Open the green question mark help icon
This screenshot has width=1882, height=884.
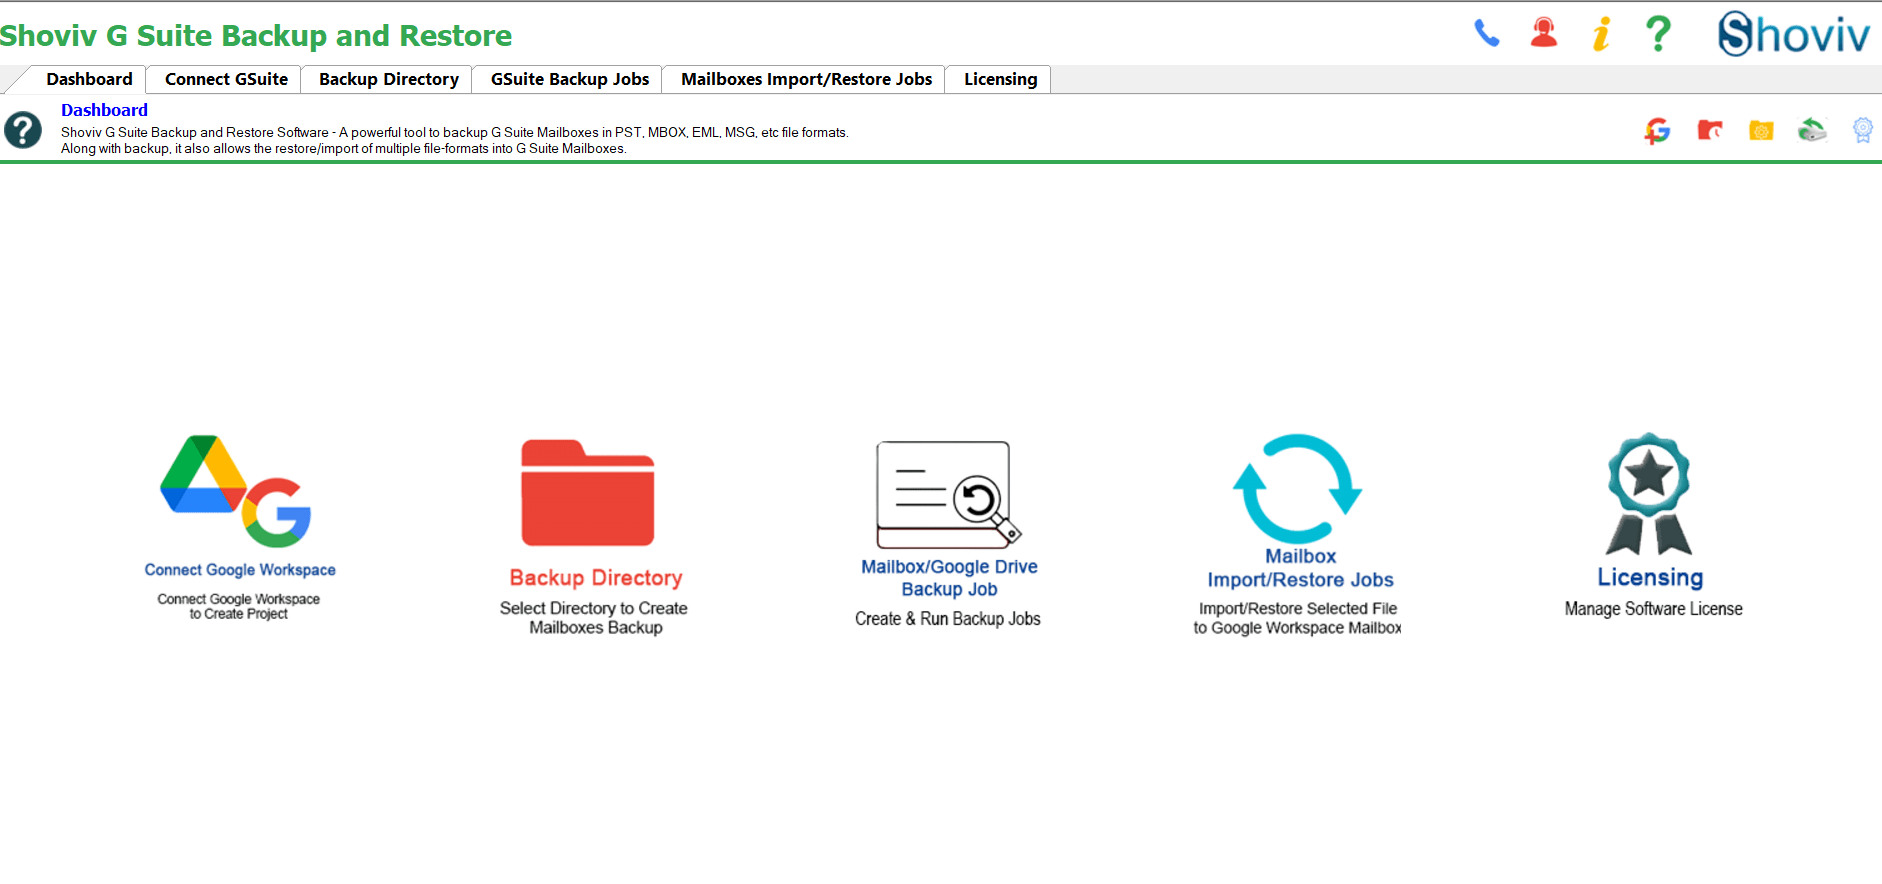(x=1658, y=33)
